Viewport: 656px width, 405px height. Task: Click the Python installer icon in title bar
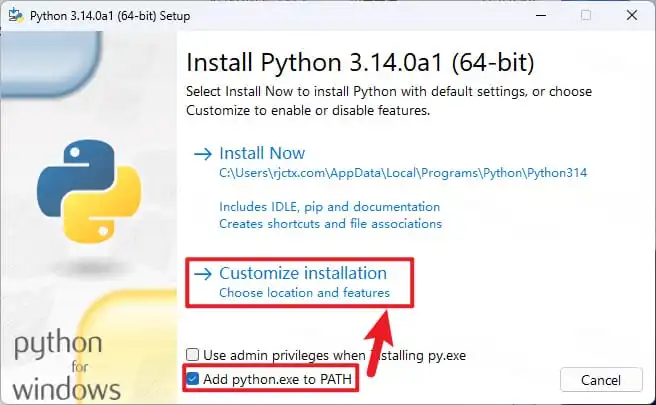click(15, 15)
